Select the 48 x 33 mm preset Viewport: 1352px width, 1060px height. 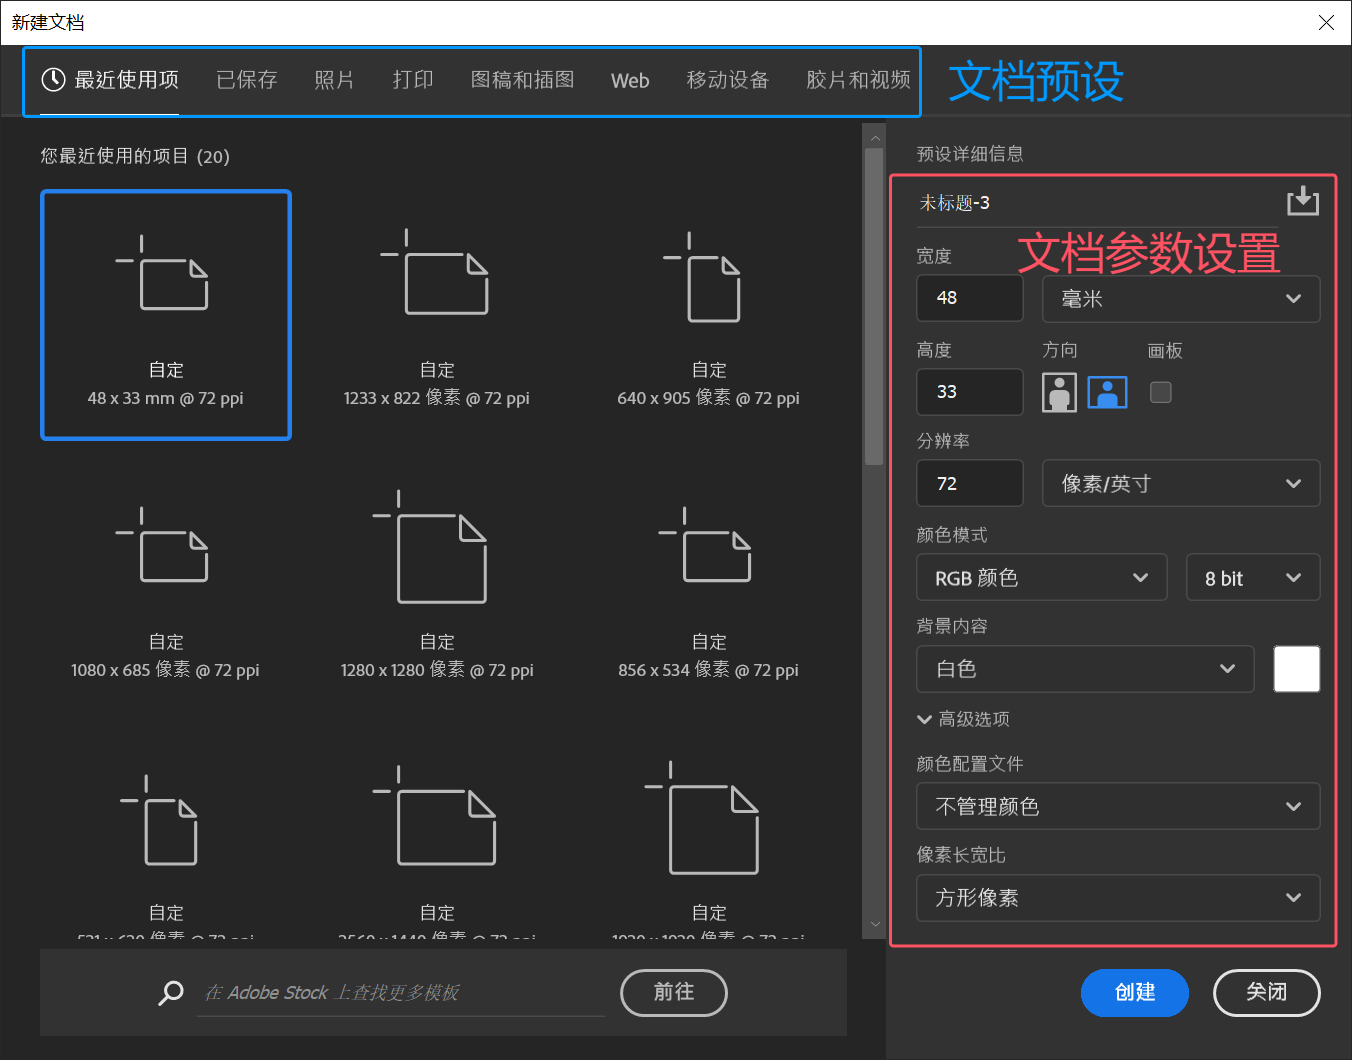click(x=166, y=315)
